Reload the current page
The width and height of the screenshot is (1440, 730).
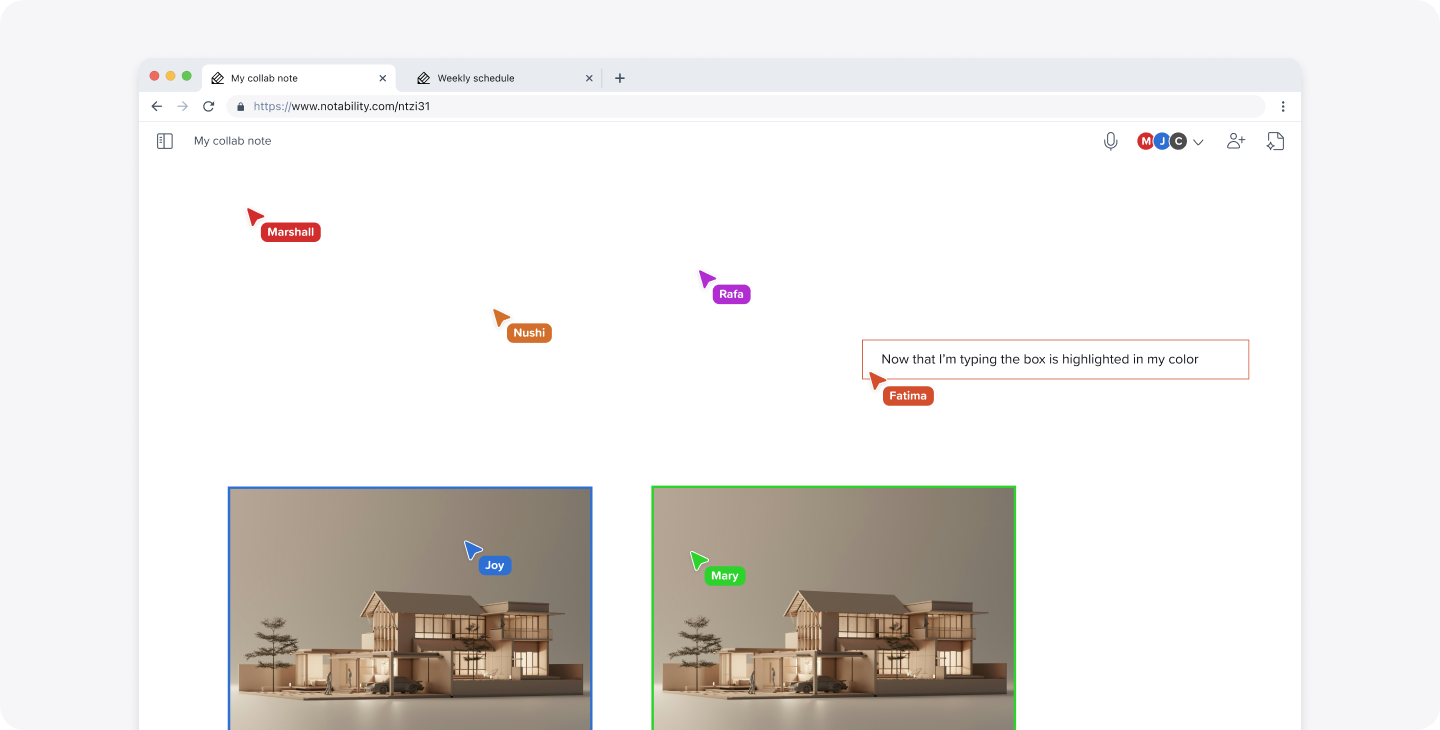[208, 106]
